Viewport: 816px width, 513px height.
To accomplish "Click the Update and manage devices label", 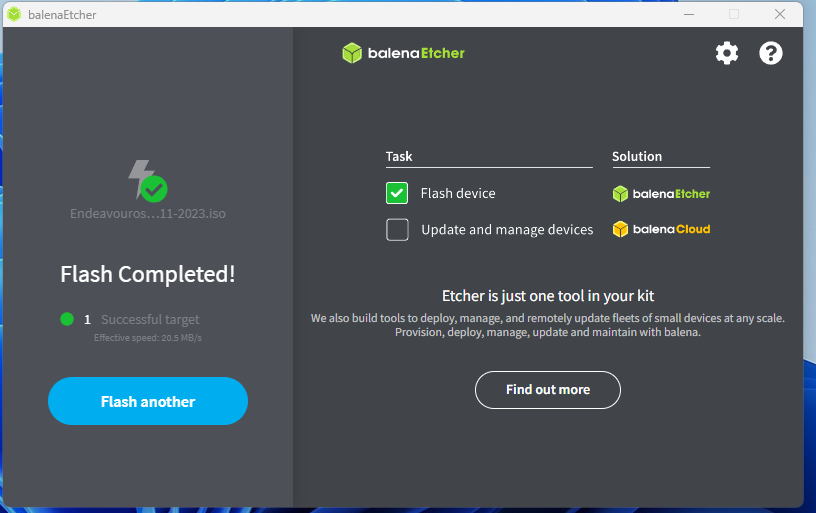I will pos(507,230).
